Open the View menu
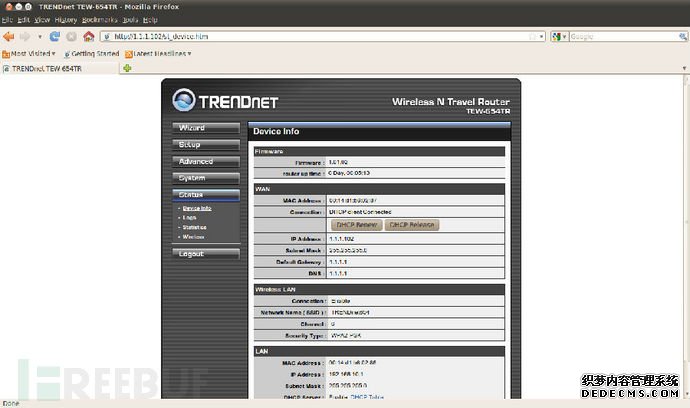Image resolution: width=690 pixels, height=408 pixels. point(42,20)
